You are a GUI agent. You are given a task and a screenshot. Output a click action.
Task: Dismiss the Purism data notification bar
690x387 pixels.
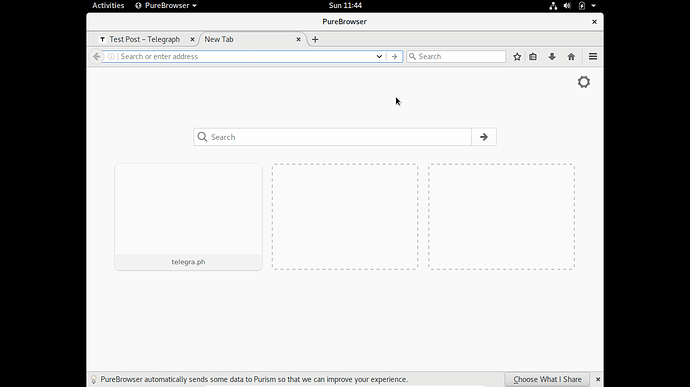598,379
